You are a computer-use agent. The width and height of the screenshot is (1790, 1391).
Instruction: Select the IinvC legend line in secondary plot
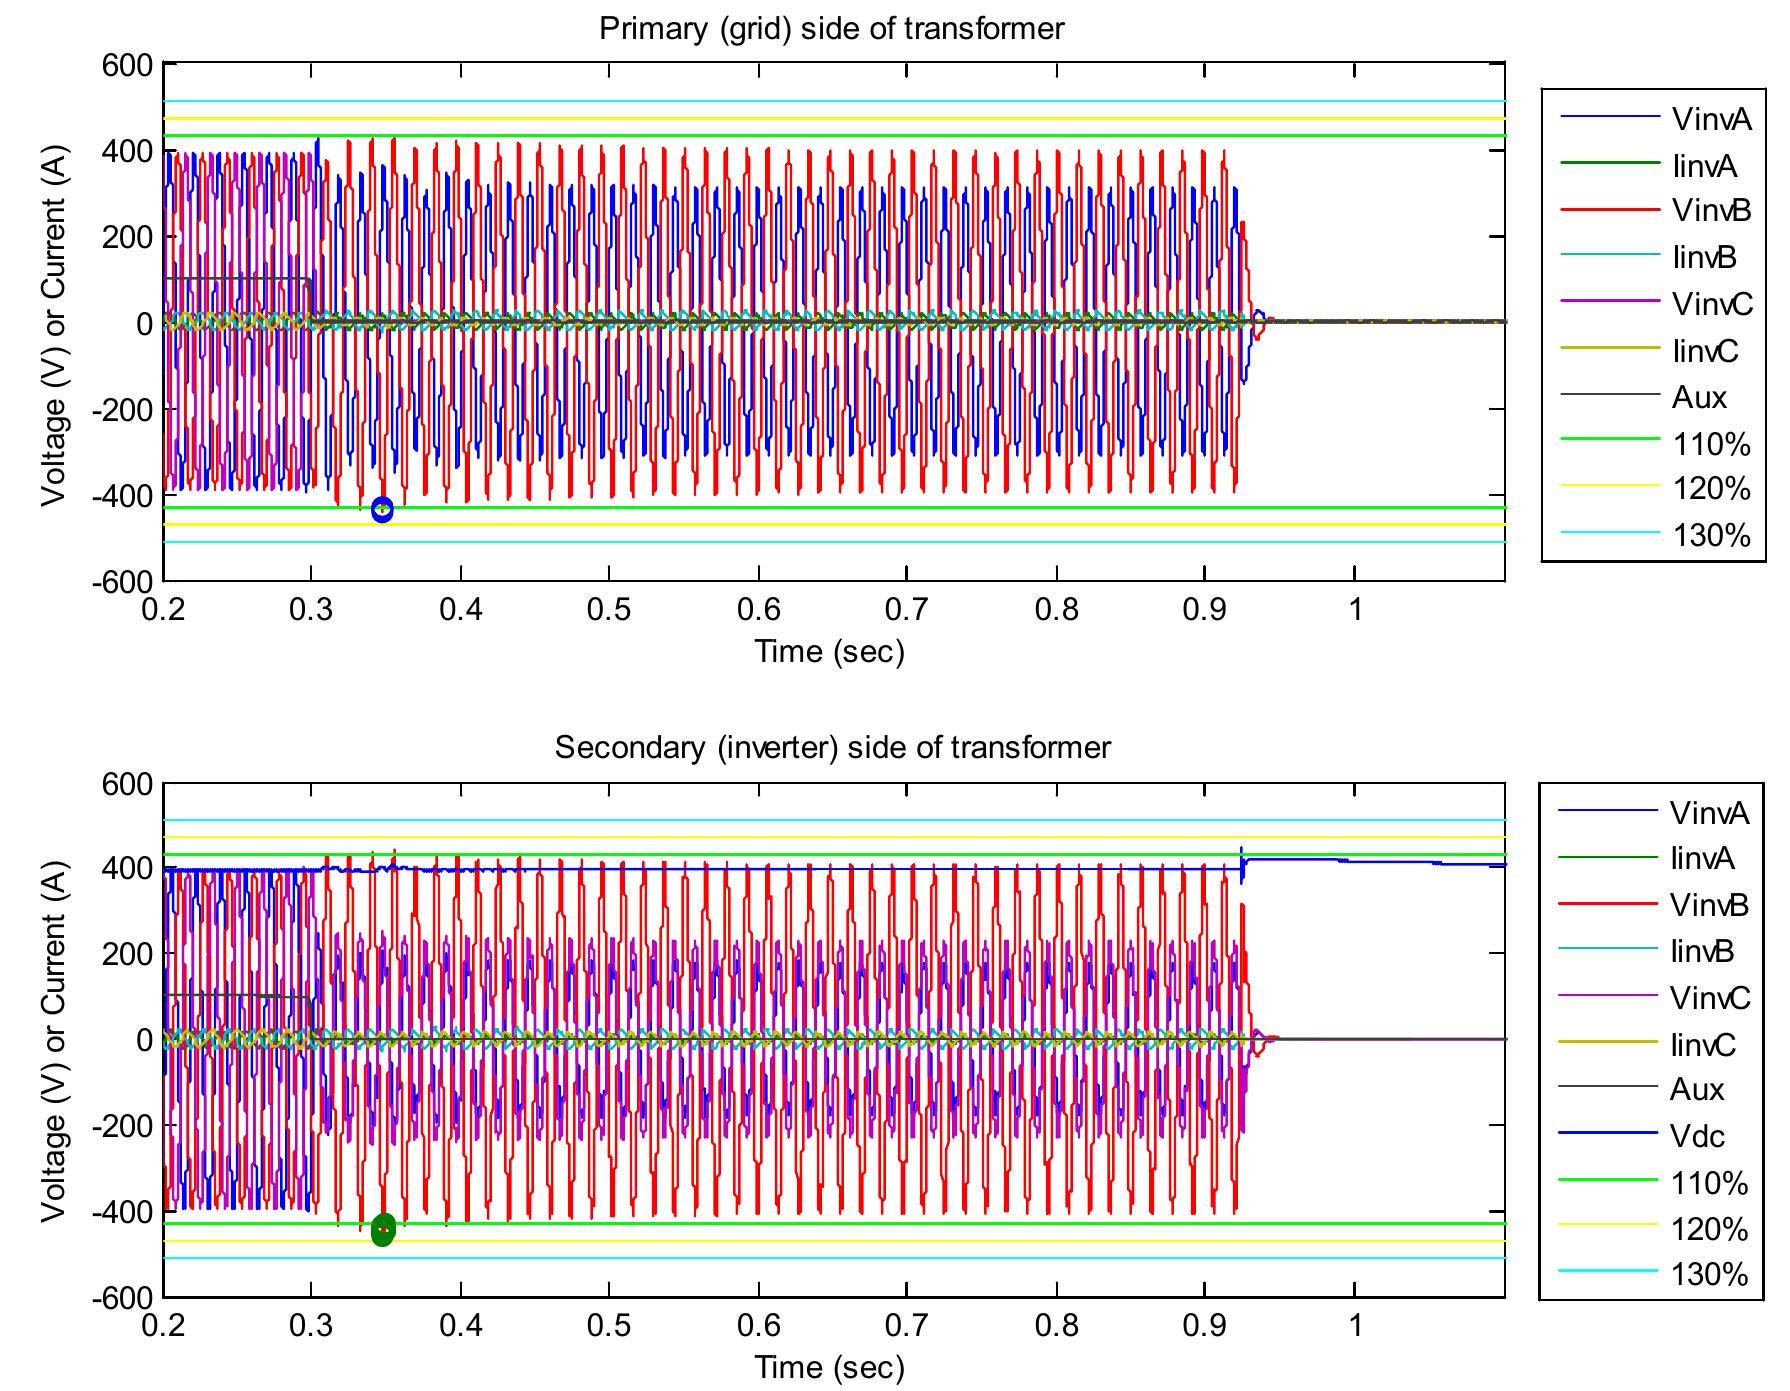point(1610,1040)
